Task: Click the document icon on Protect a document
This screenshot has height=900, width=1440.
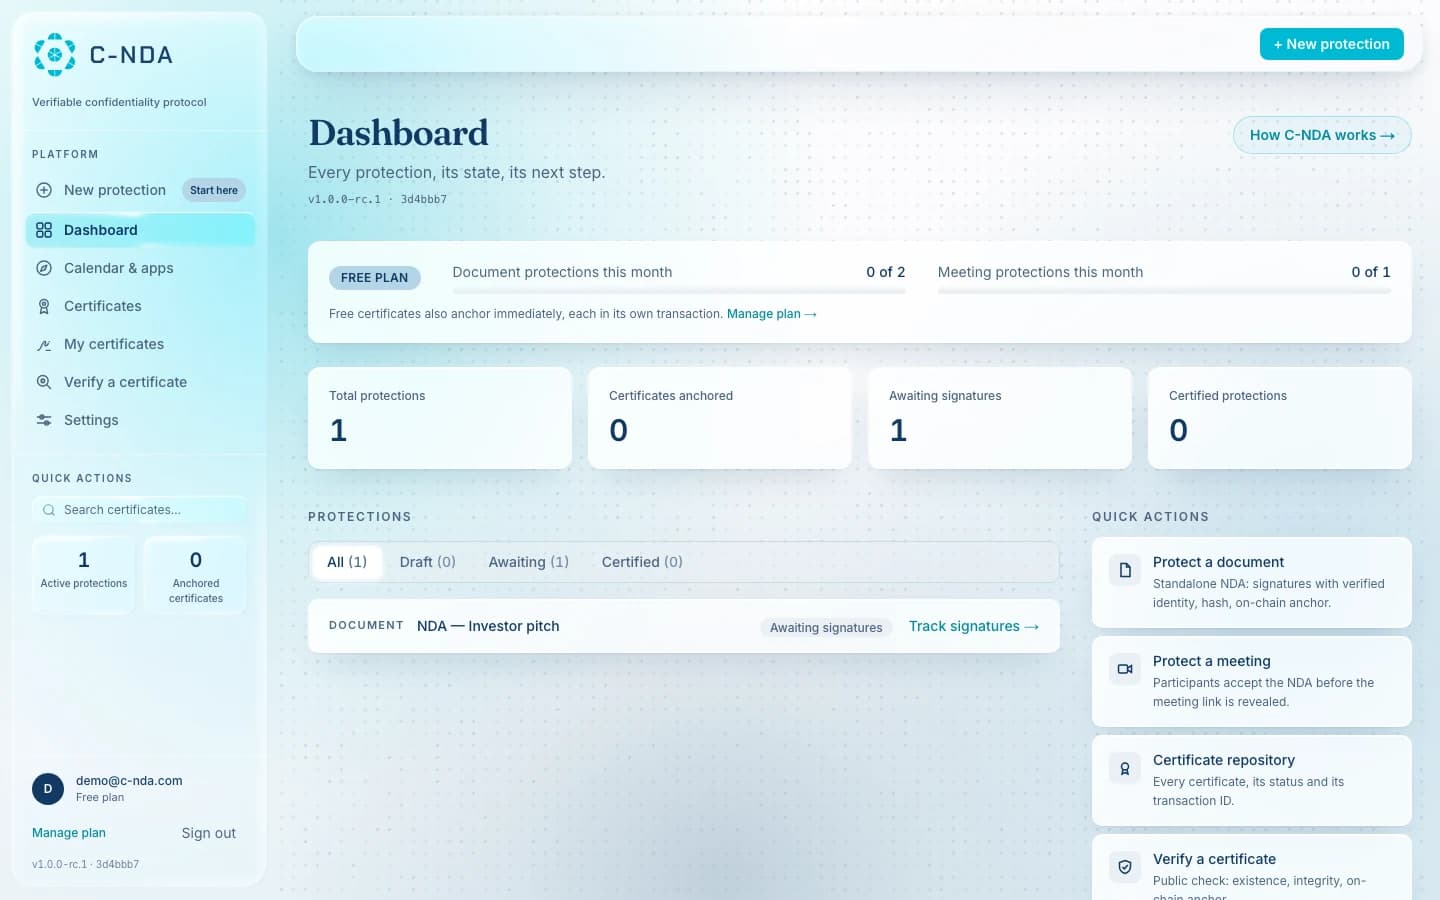Action: pyautogui.click(x=1125, y=570)
